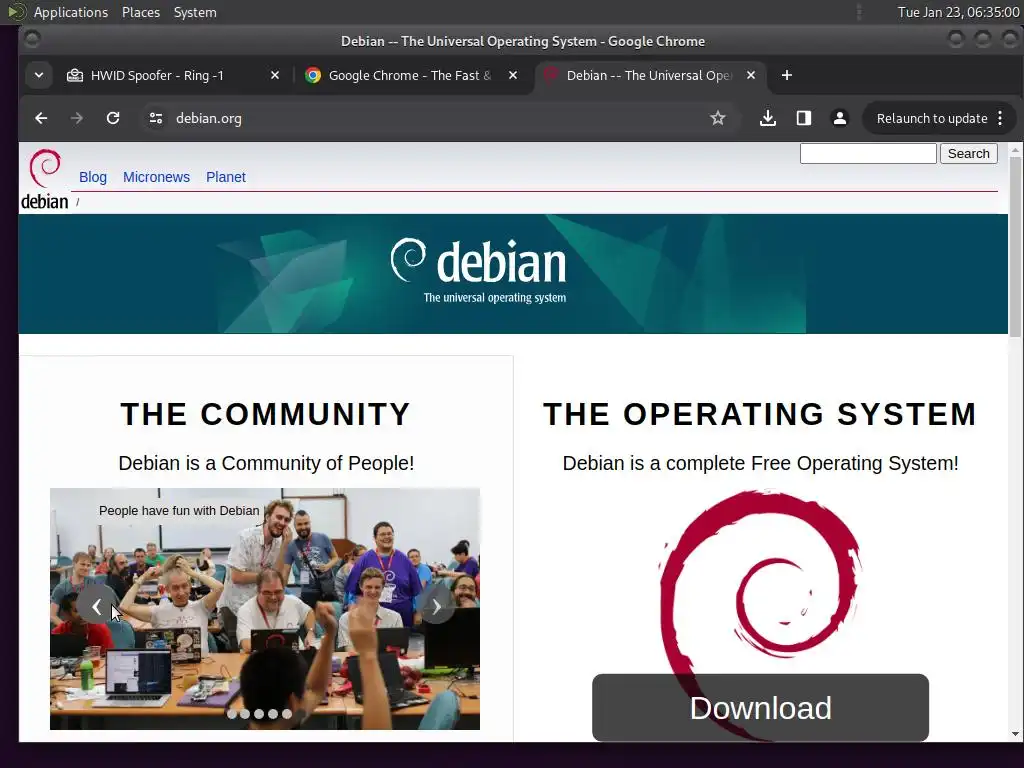Click the Download button
This screenshot has width=1024, height=768.
point(760,708)
